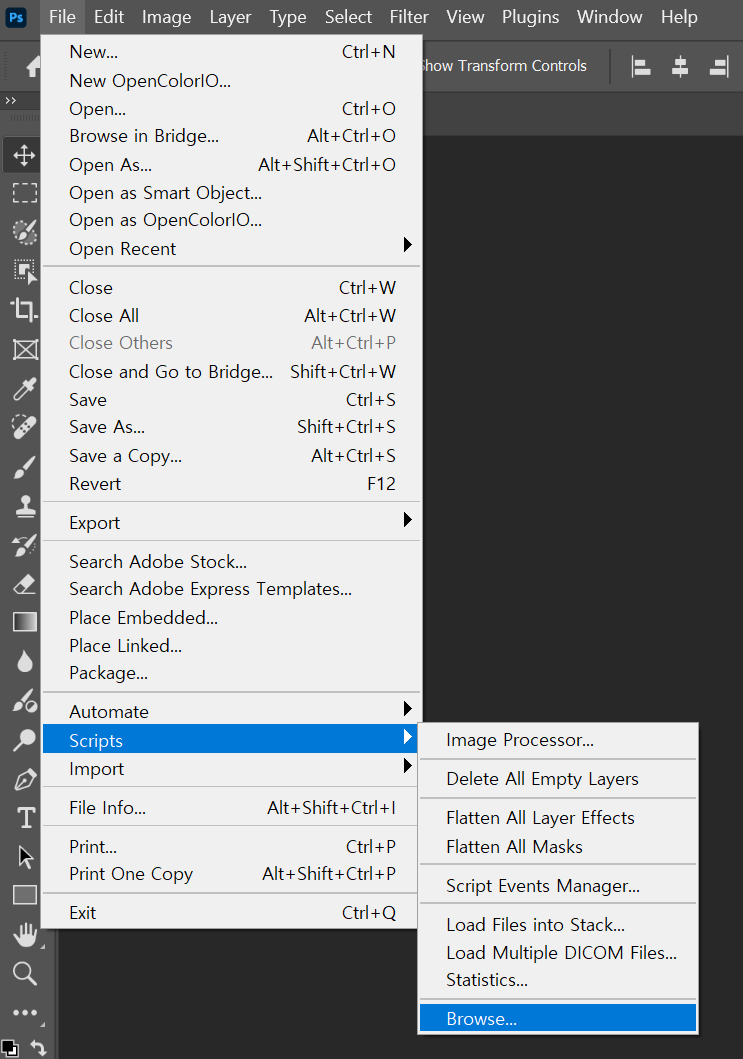Open the Filter menu

409,17
